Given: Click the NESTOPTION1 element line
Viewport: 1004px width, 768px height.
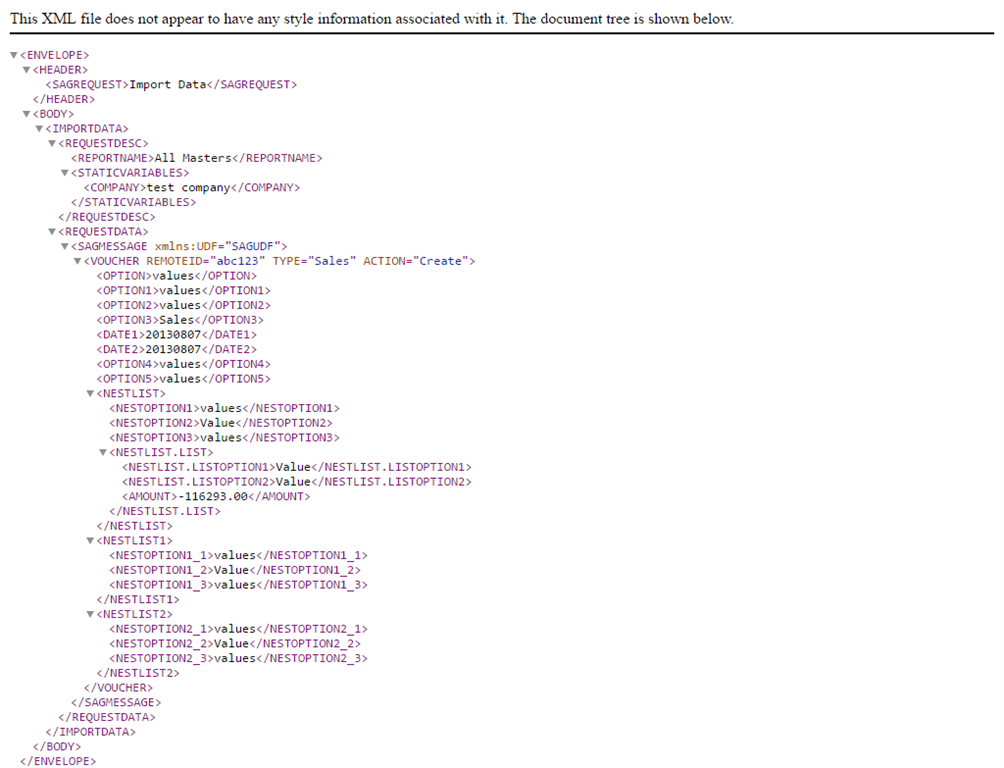Looking at the screenshot, I should [x=225, y=409].
